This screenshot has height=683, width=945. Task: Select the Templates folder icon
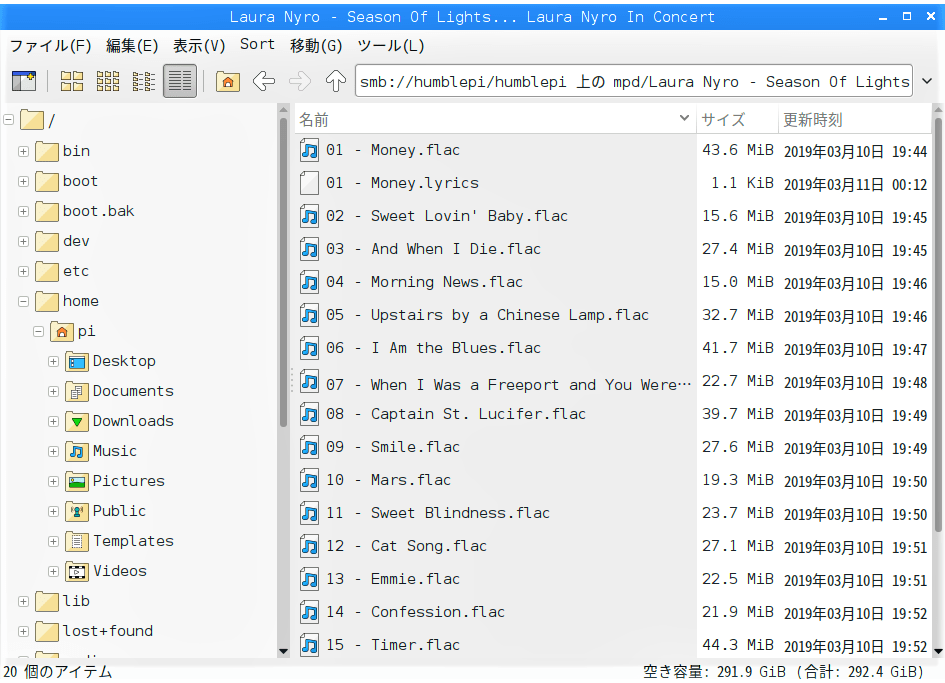pos(77,541)
